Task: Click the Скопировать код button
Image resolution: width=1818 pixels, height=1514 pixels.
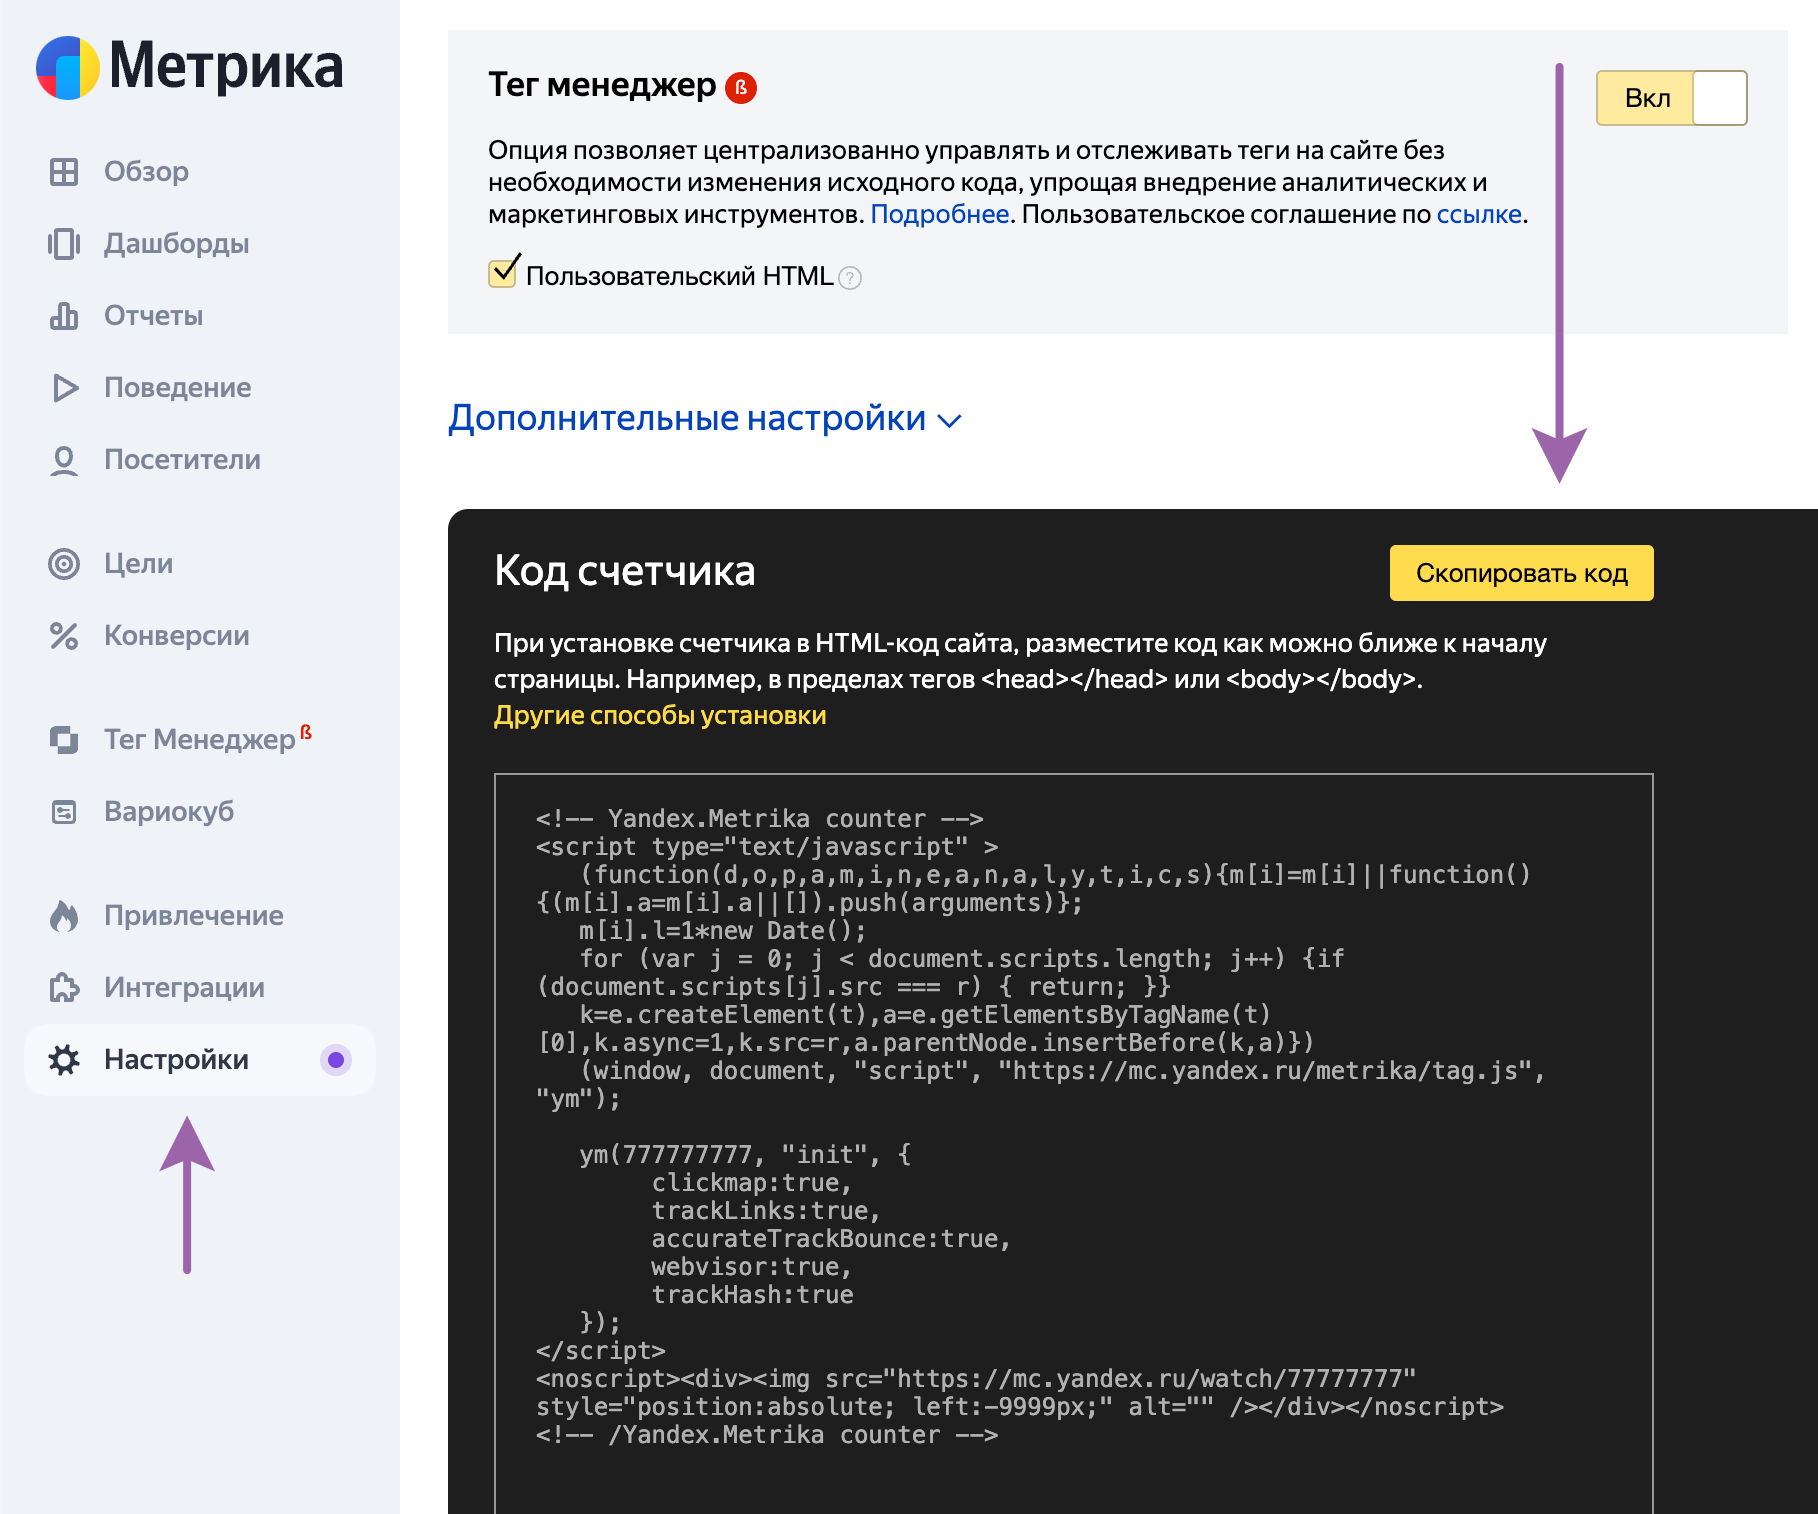Action: coord(1521,573)
